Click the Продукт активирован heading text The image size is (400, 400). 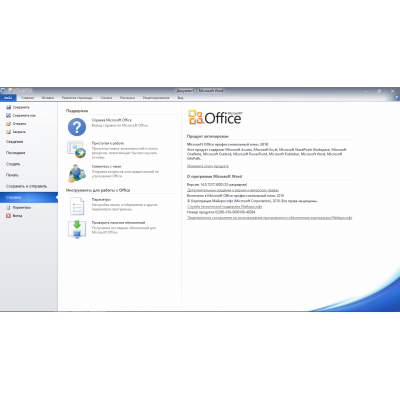(208, 136)
